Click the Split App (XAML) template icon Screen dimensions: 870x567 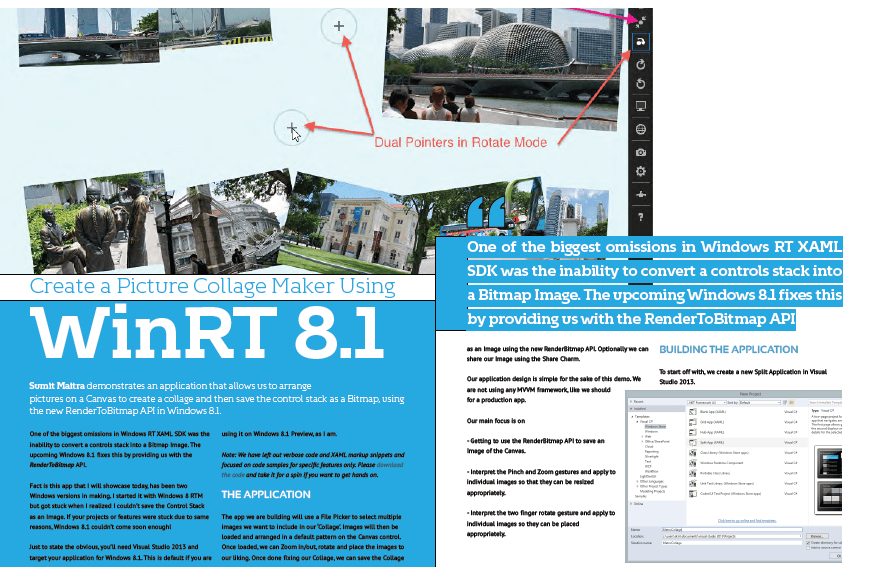(x=693, y=443)
